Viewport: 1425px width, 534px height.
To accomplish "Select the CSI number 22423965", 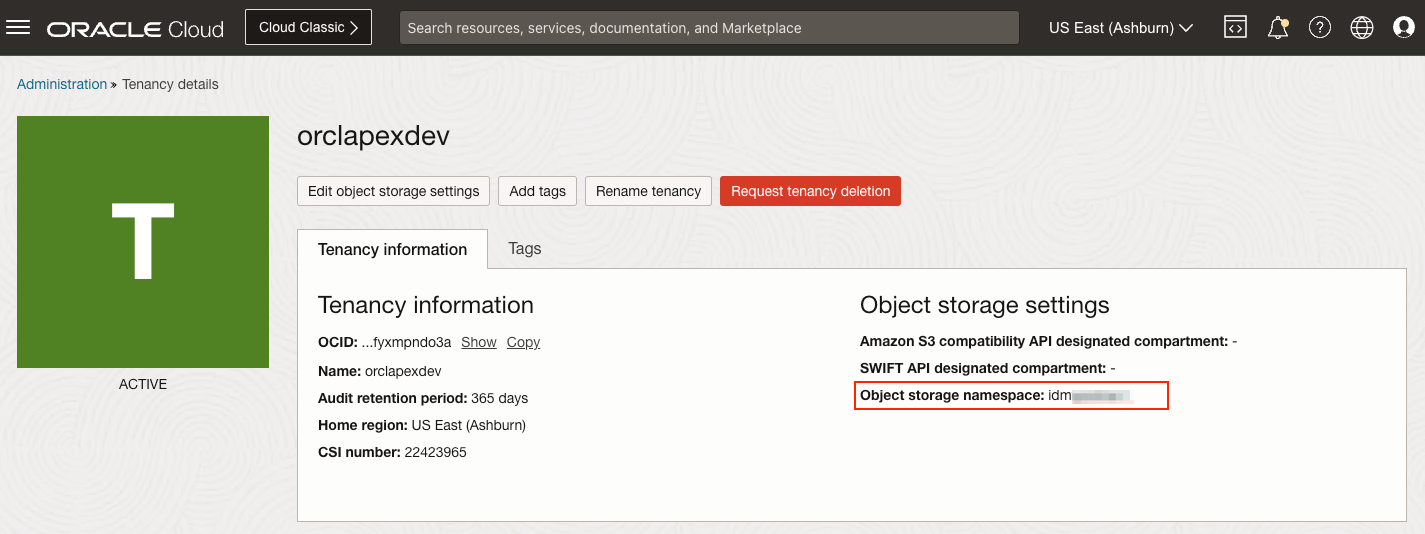I will [x=436, y=452].
